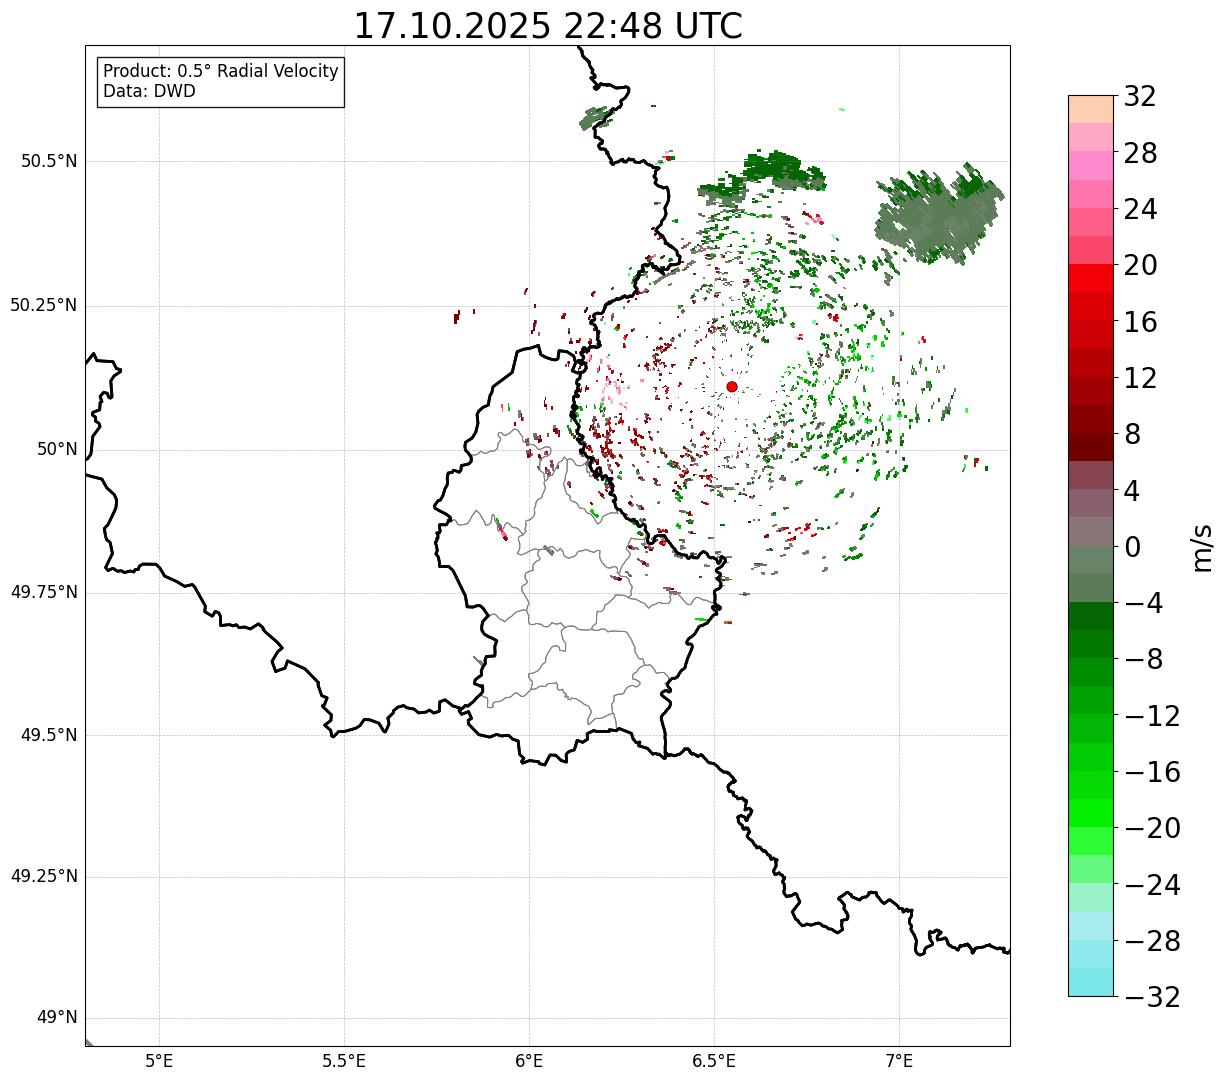Image resolution: width=1225 pixels, height=1081 pixels.
Task: Click the bright red colorbar segment below 20
Action: coord(1090,278)
